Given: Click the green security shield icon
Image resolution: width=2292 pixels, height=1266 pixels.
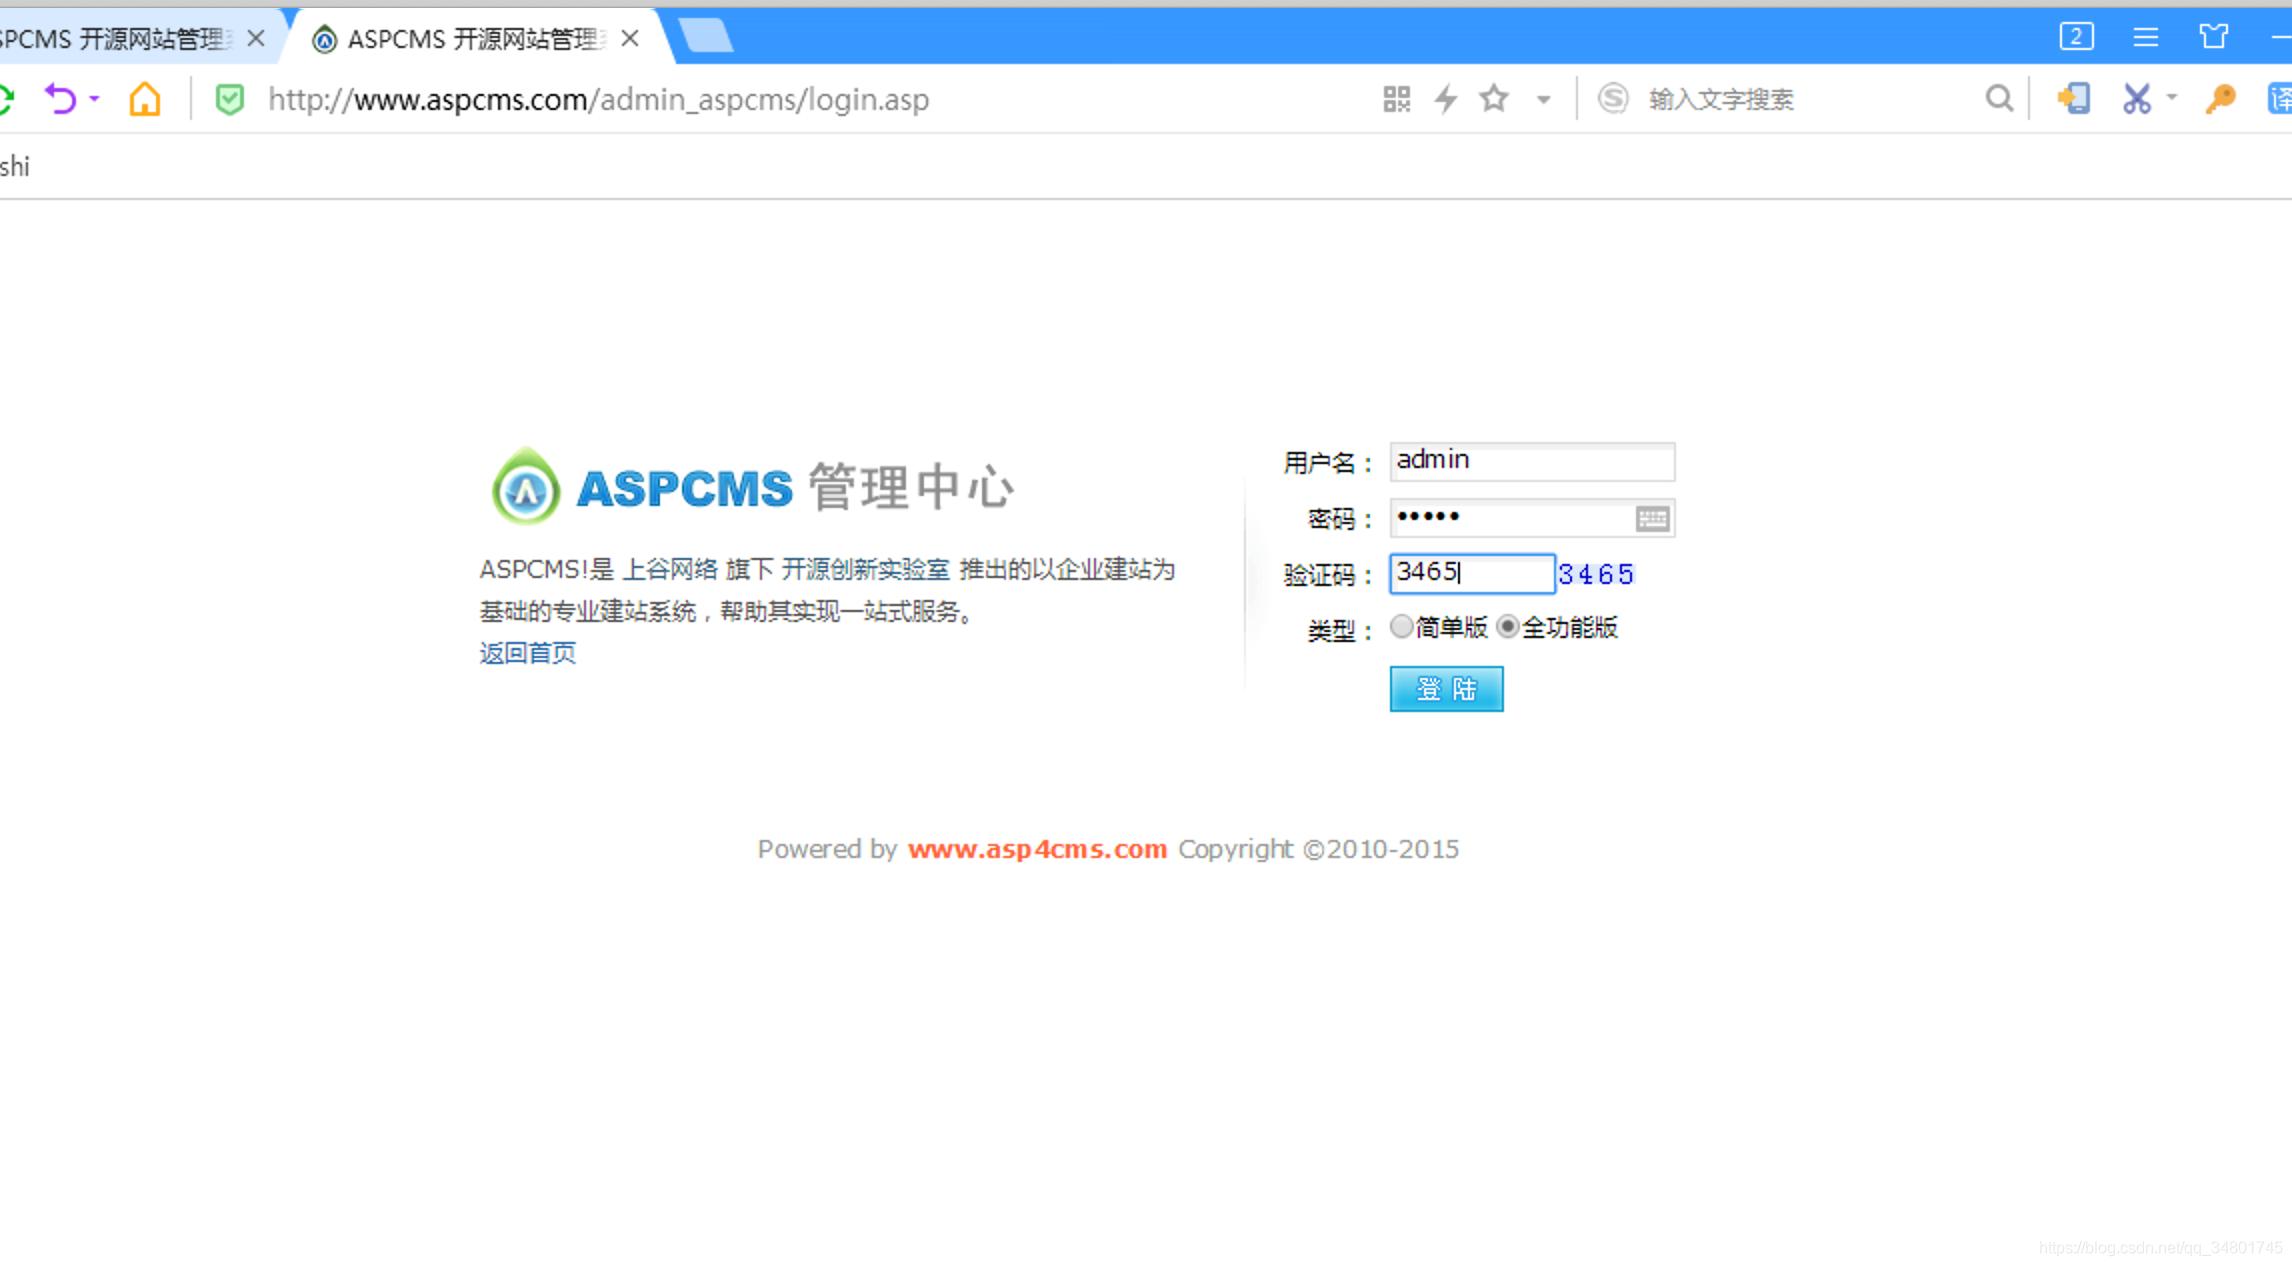Looking at the screenshot, I should pos(230,99).
